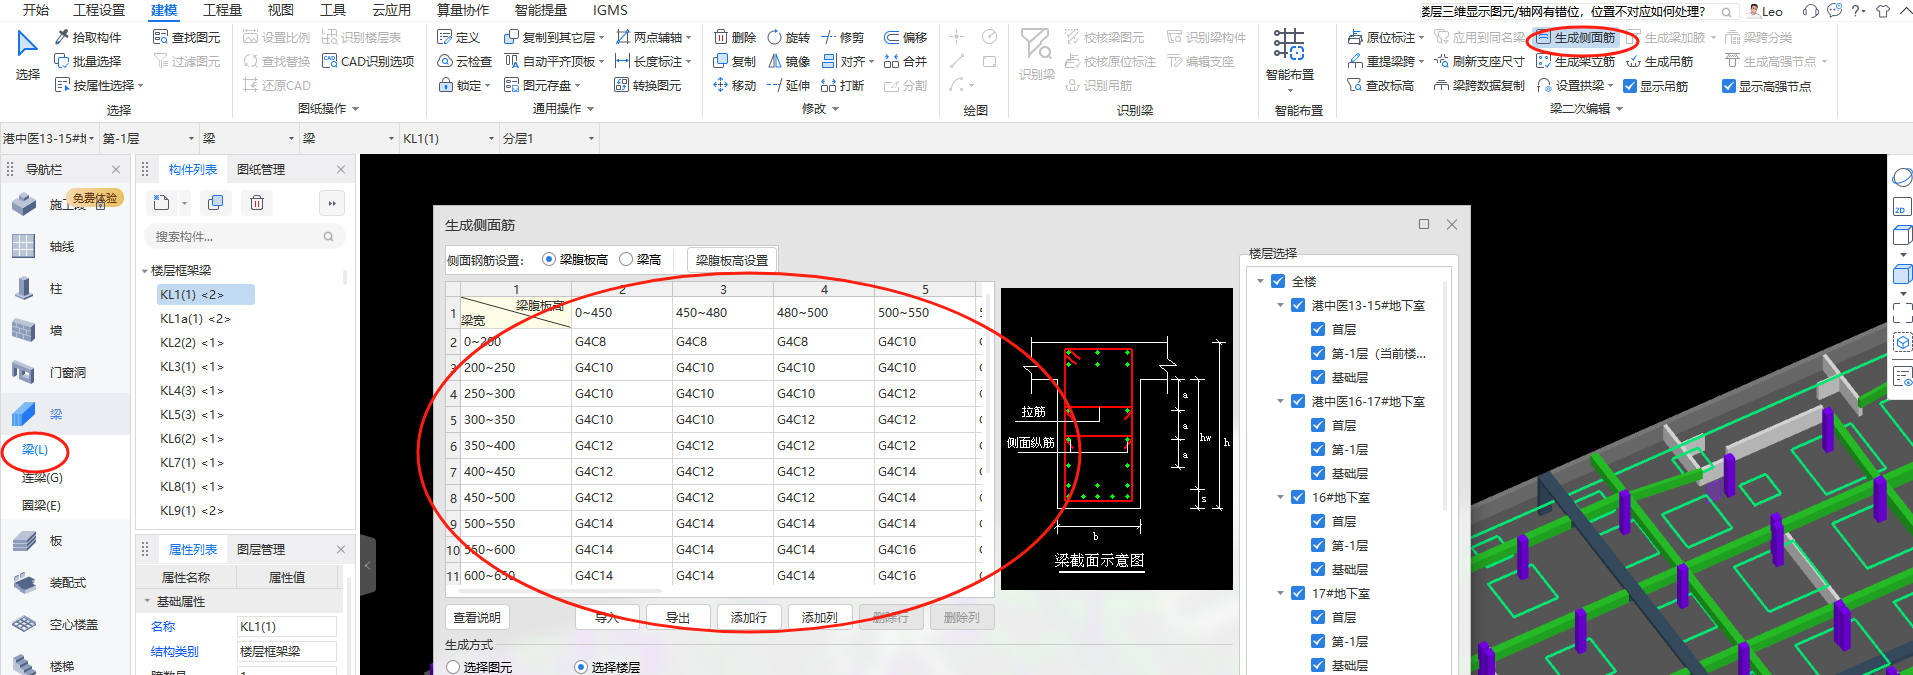Click the 拾取构件 tool
1913x675 pixels.
click(88, 37)
